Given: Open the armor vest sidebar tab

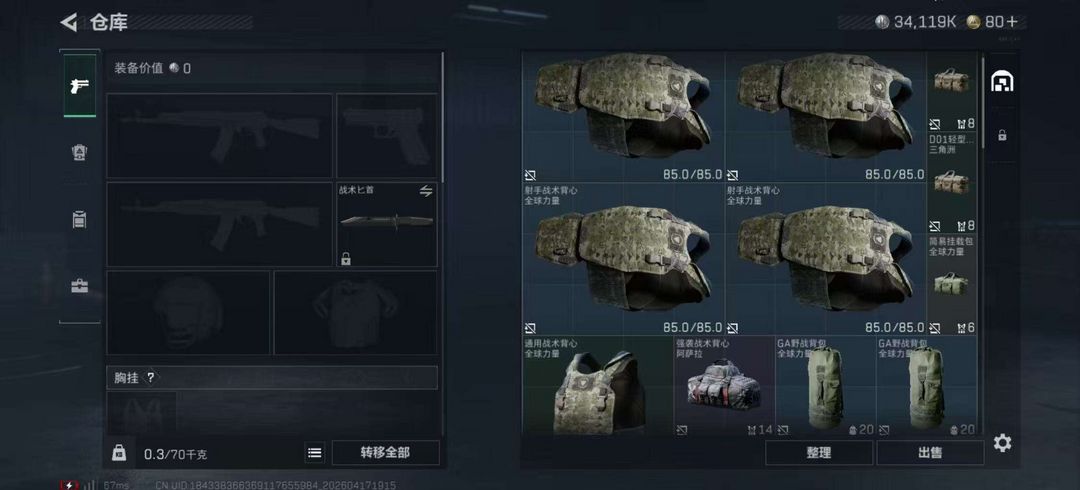Looking at the screenshot, I should 80,152.
